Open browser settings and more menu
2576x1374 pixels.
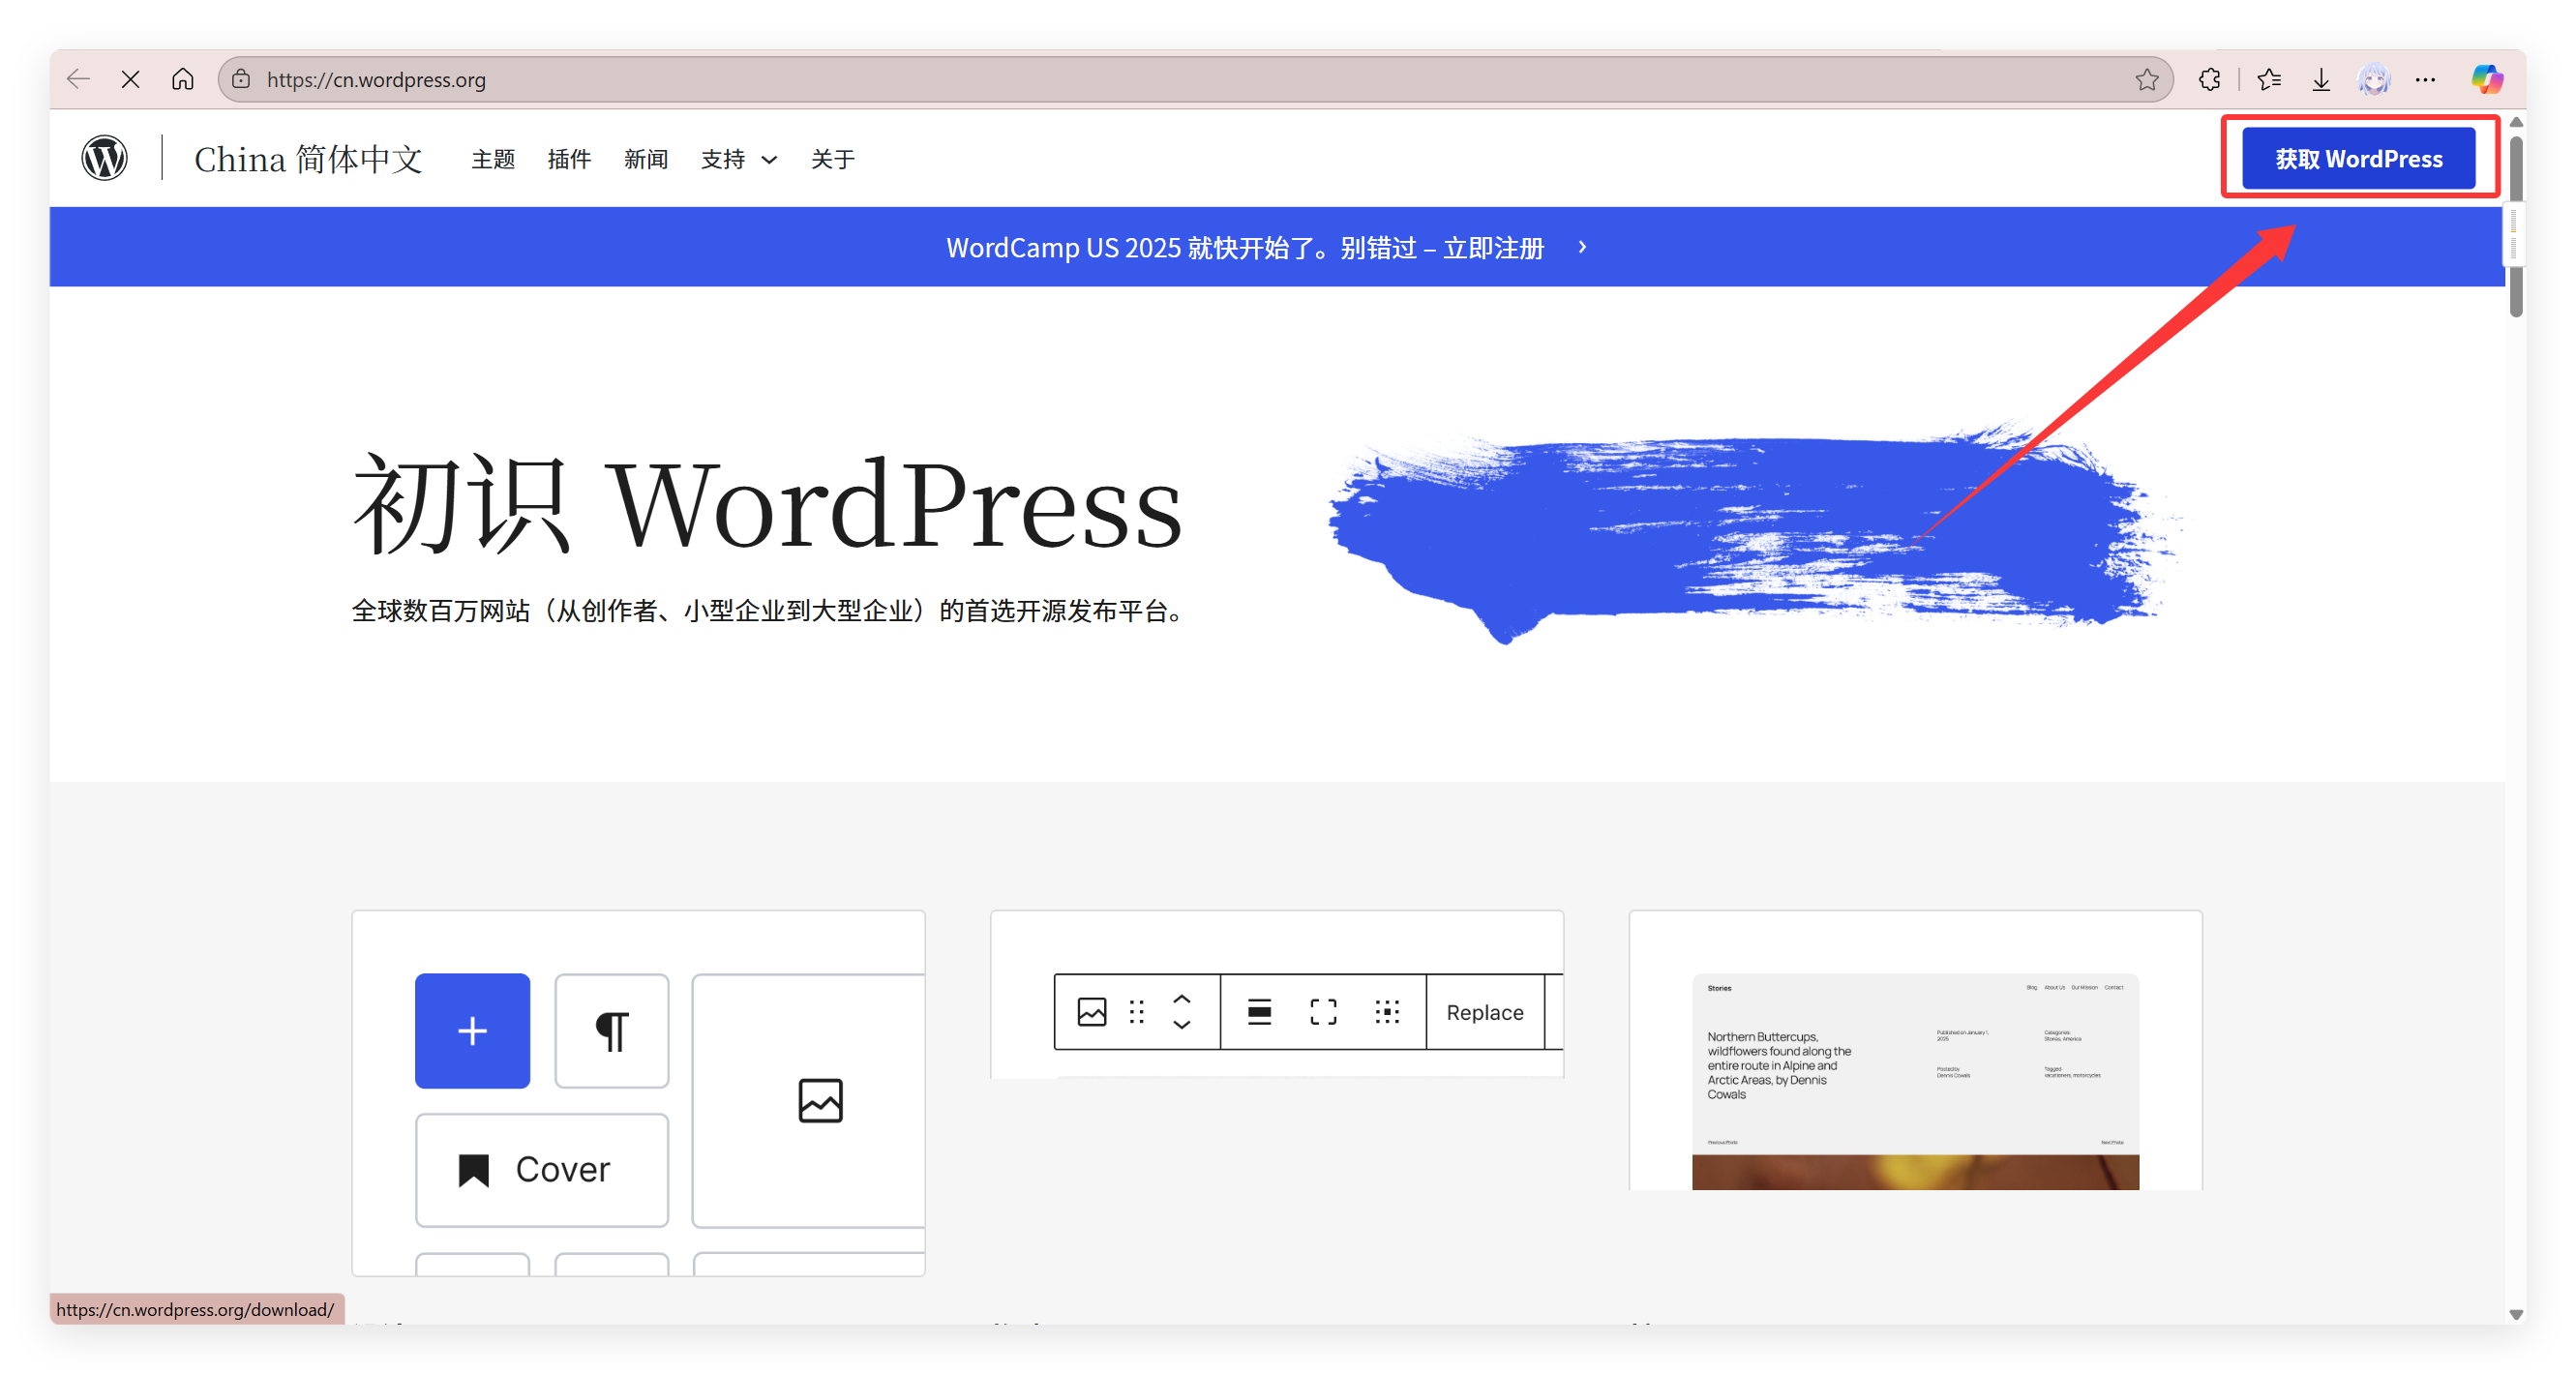2425,79
